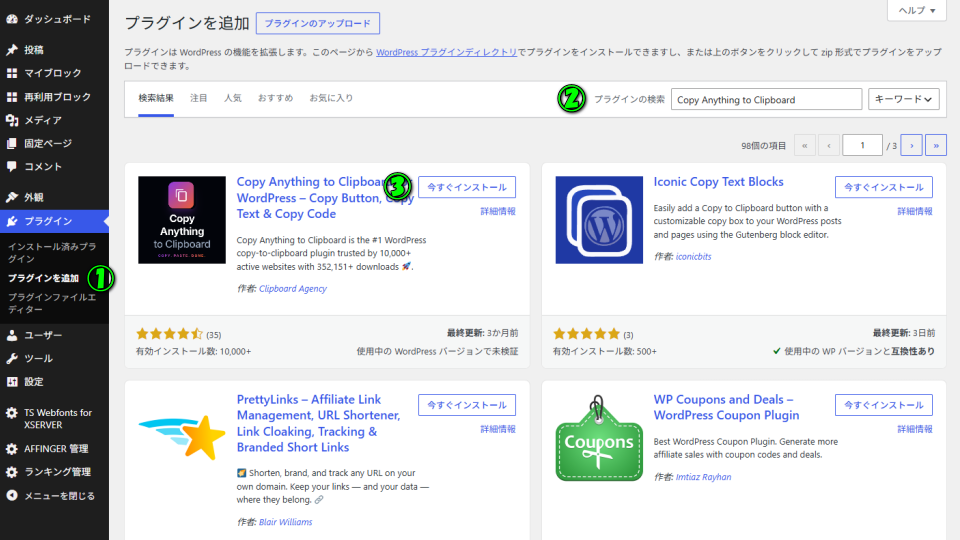Click the wrench icon beside ツール
The width and height of the screenshot is (960, 540).
click(12, 358)
